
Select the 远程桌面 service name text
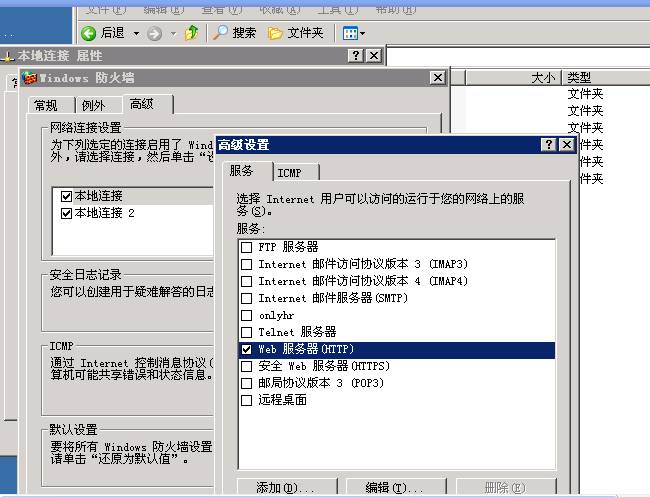click(x=283, y=400)
